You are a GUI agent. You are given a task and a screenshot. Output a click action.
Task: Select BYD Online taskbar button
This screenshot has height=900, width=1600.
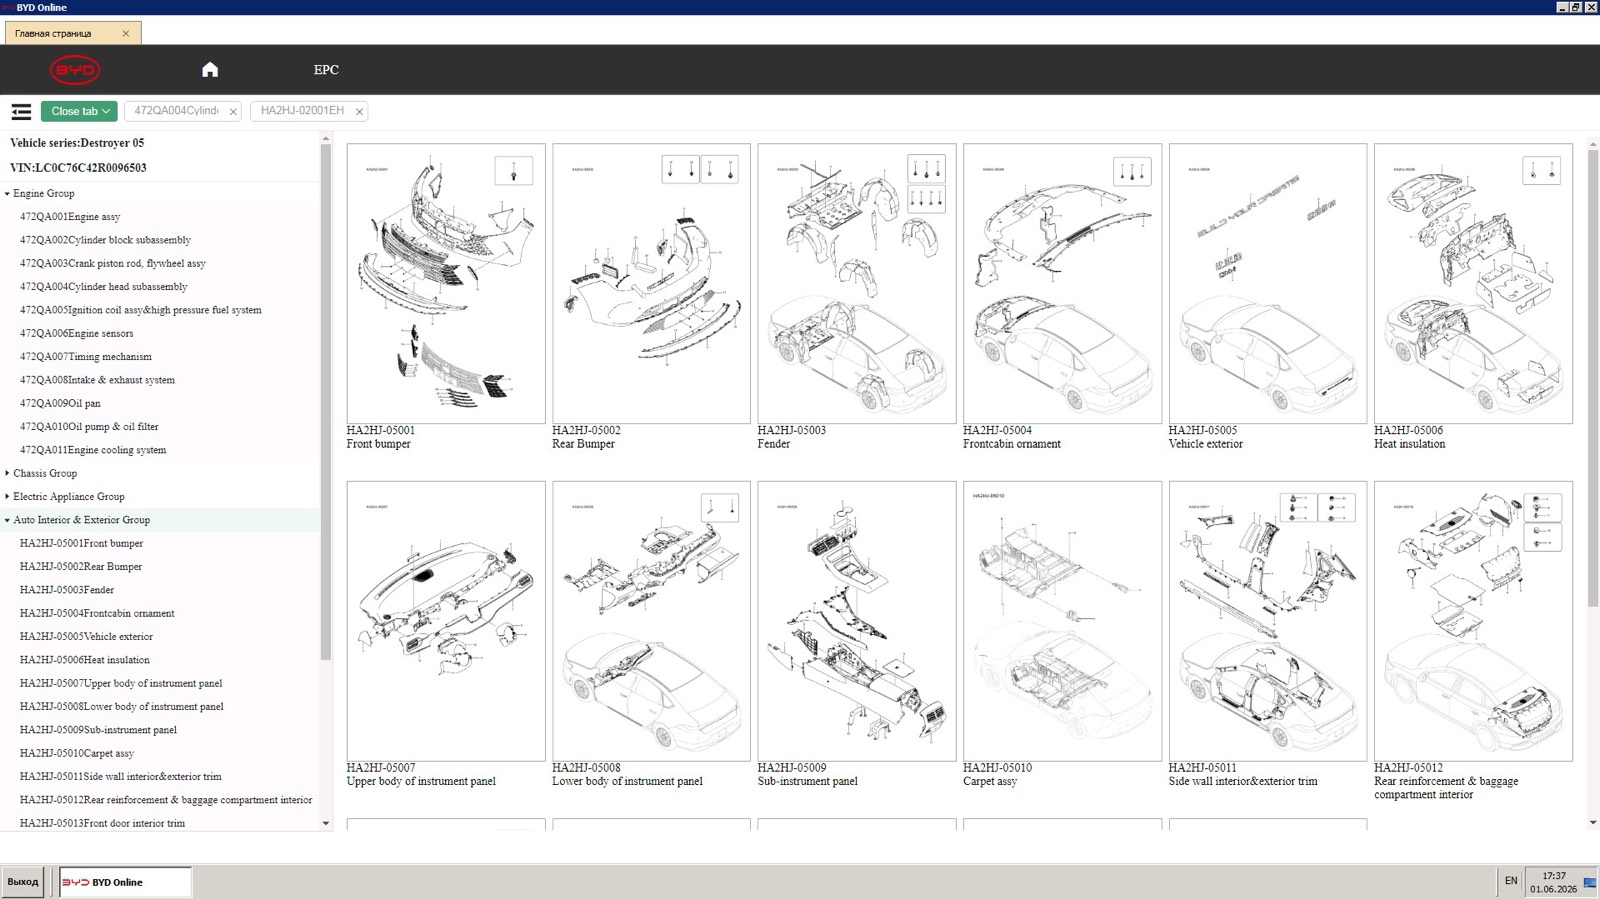point(125,882)
